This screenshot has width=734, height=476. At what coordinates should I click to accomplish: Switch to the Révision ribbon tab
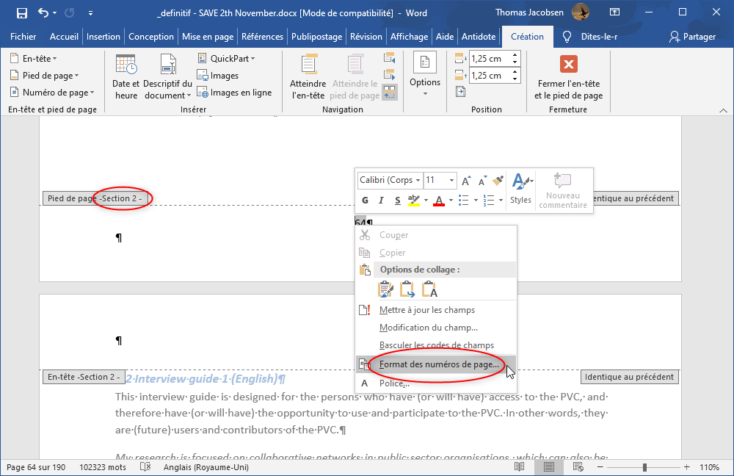tap(366, 36)
